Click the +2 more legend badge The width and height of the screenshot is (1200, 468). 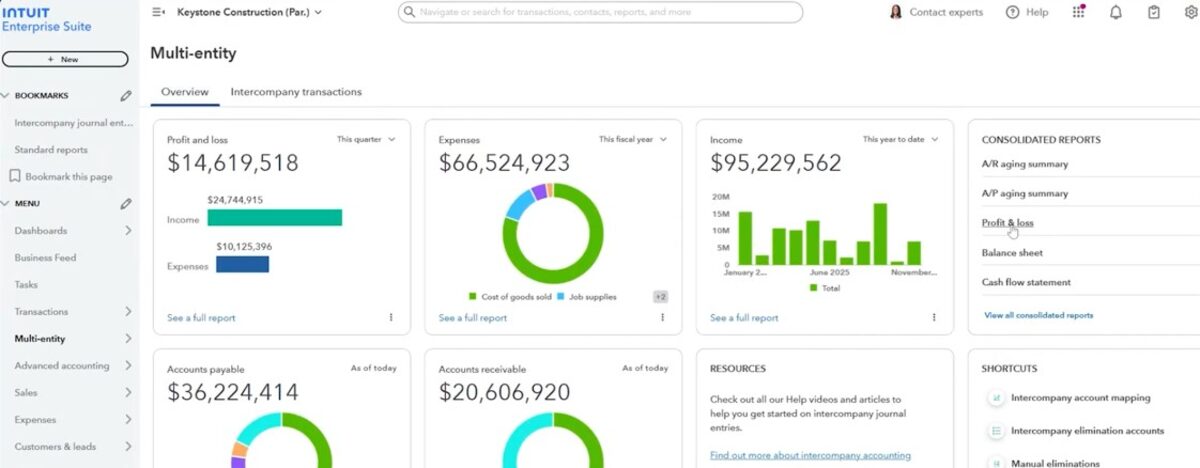(660, 297)
